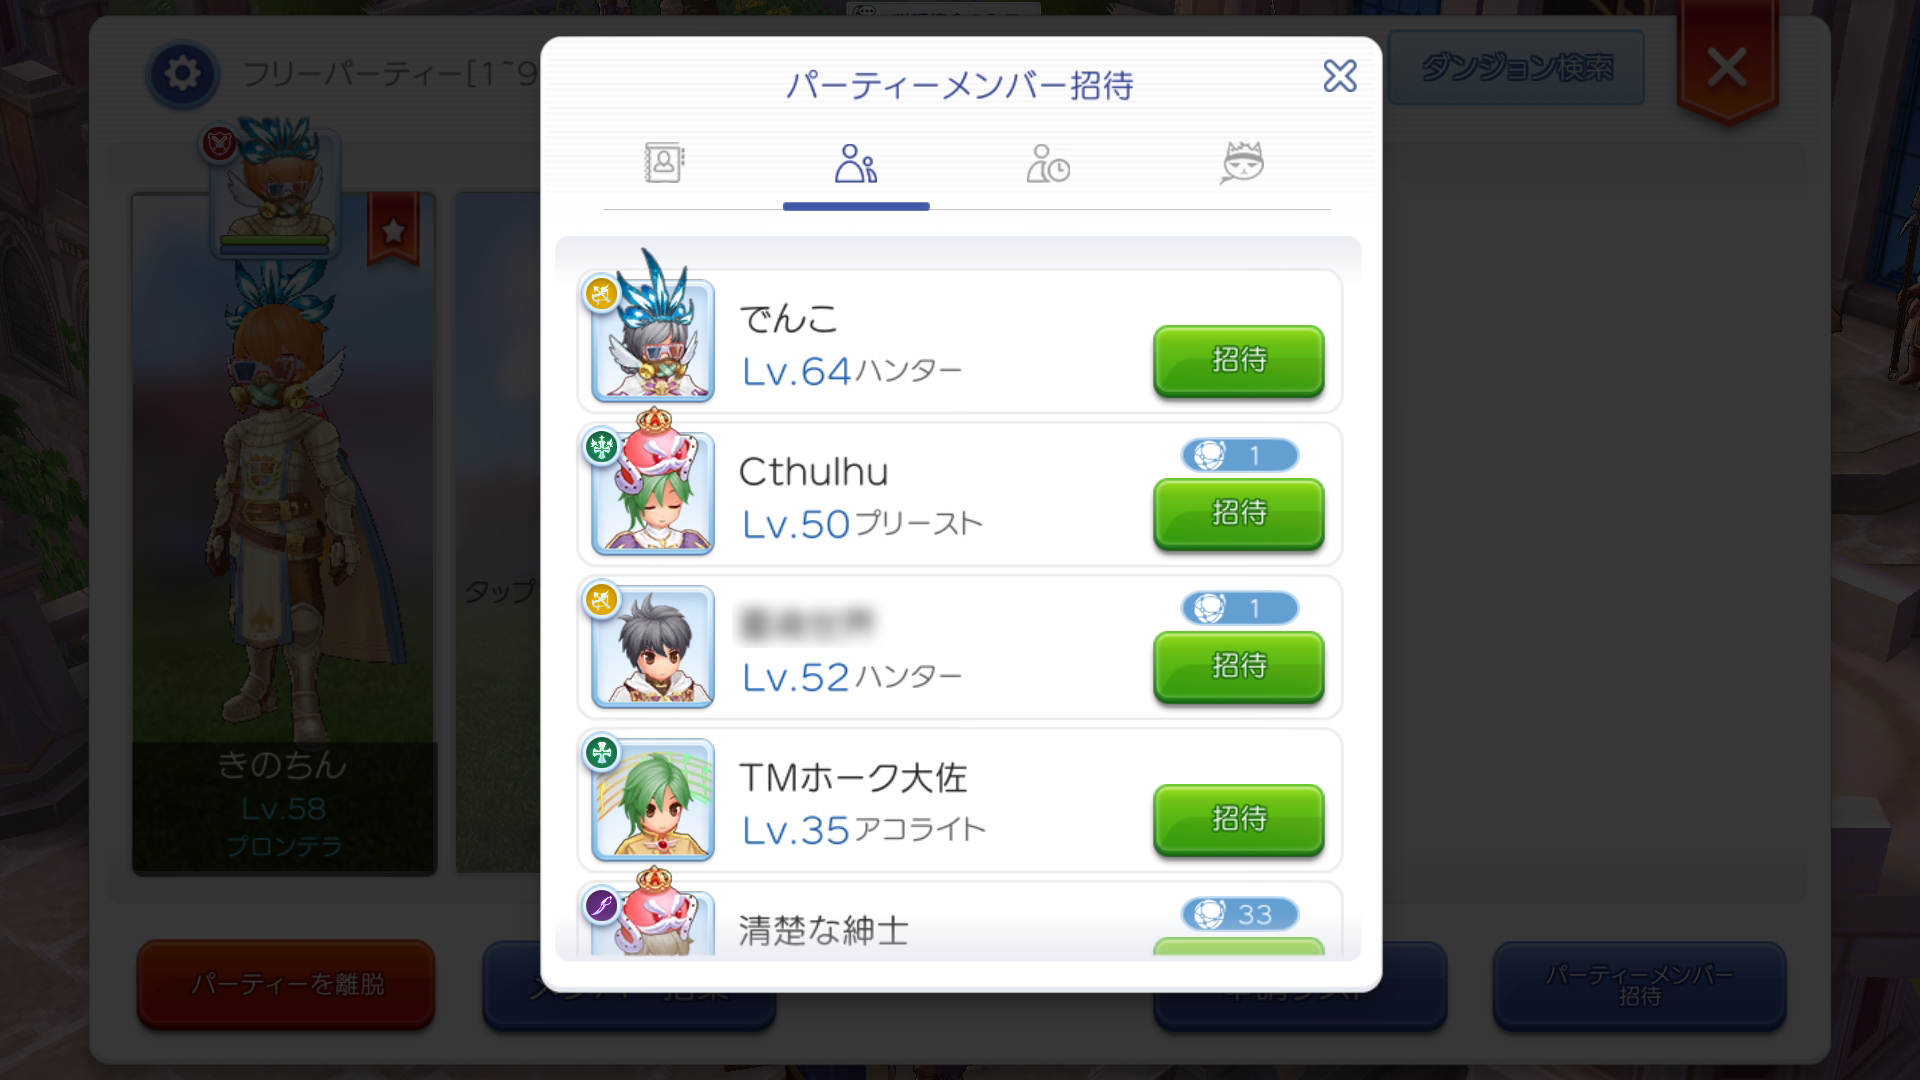The image size is (1920, 1080).
Task: Invite Cthulhu to the party
Action: (x=1239, y=513)
